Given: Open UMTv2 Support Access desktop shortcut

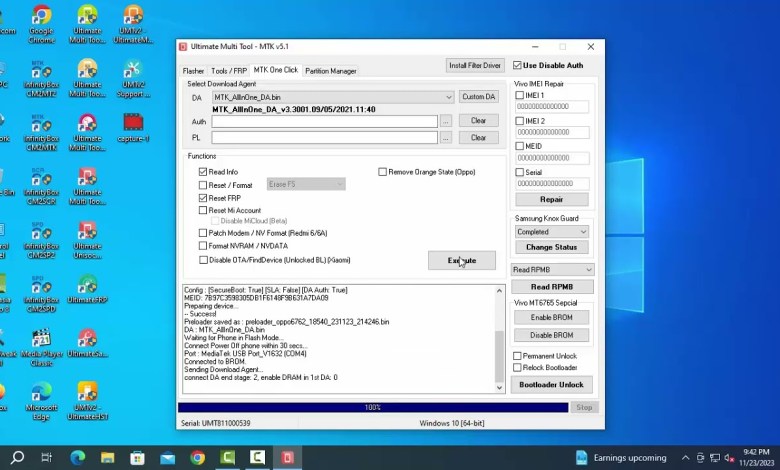Looking at the screenshot, I should [132, 75].
